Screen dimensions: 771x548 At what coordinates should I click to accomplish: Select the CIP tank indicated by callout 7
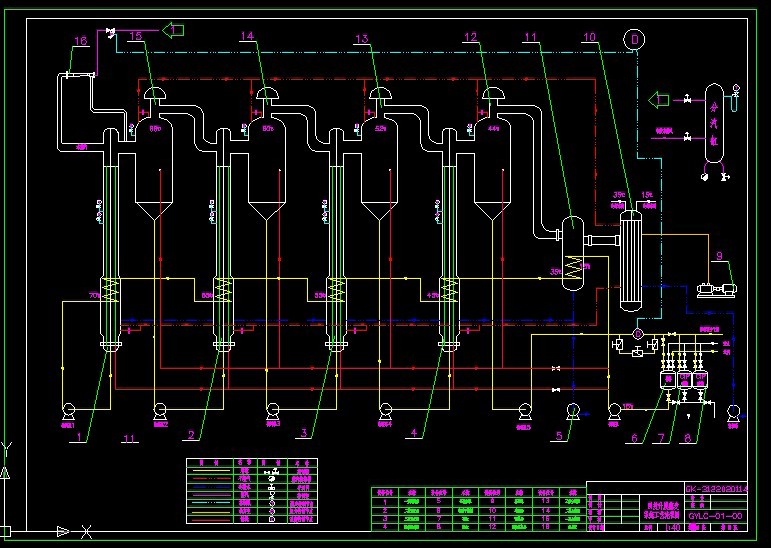coord(684,380)
